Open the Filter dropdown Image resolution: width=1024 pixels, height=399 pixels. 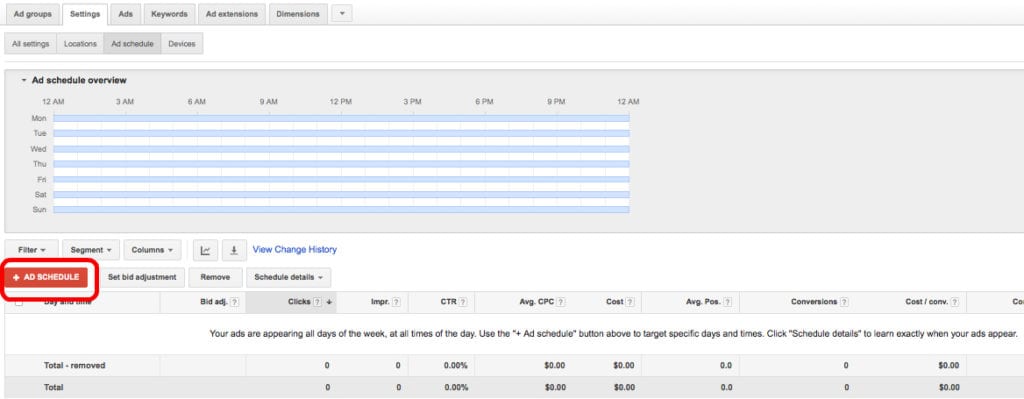[x=32, y=250]
